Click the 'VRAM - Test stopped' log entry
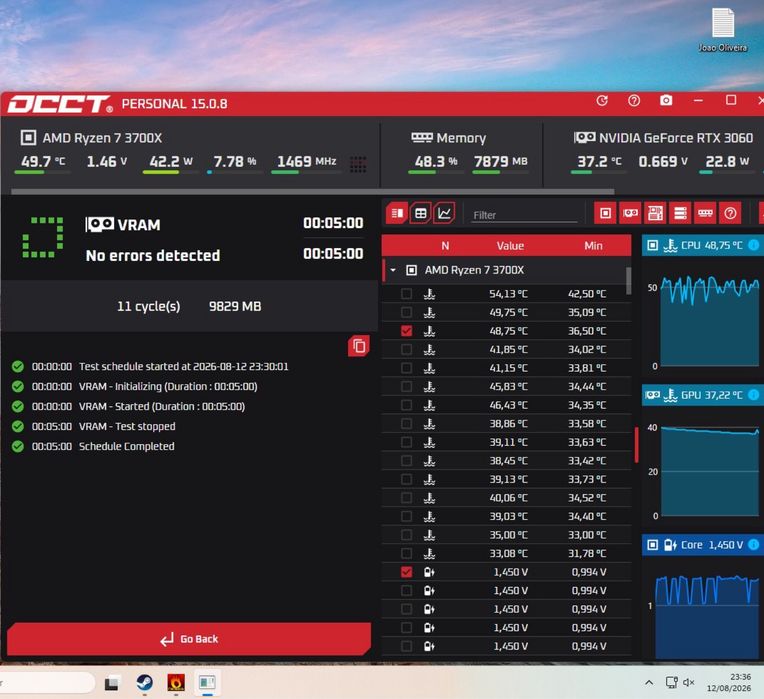This screenshot has width=764, height=699. point(127,426)
